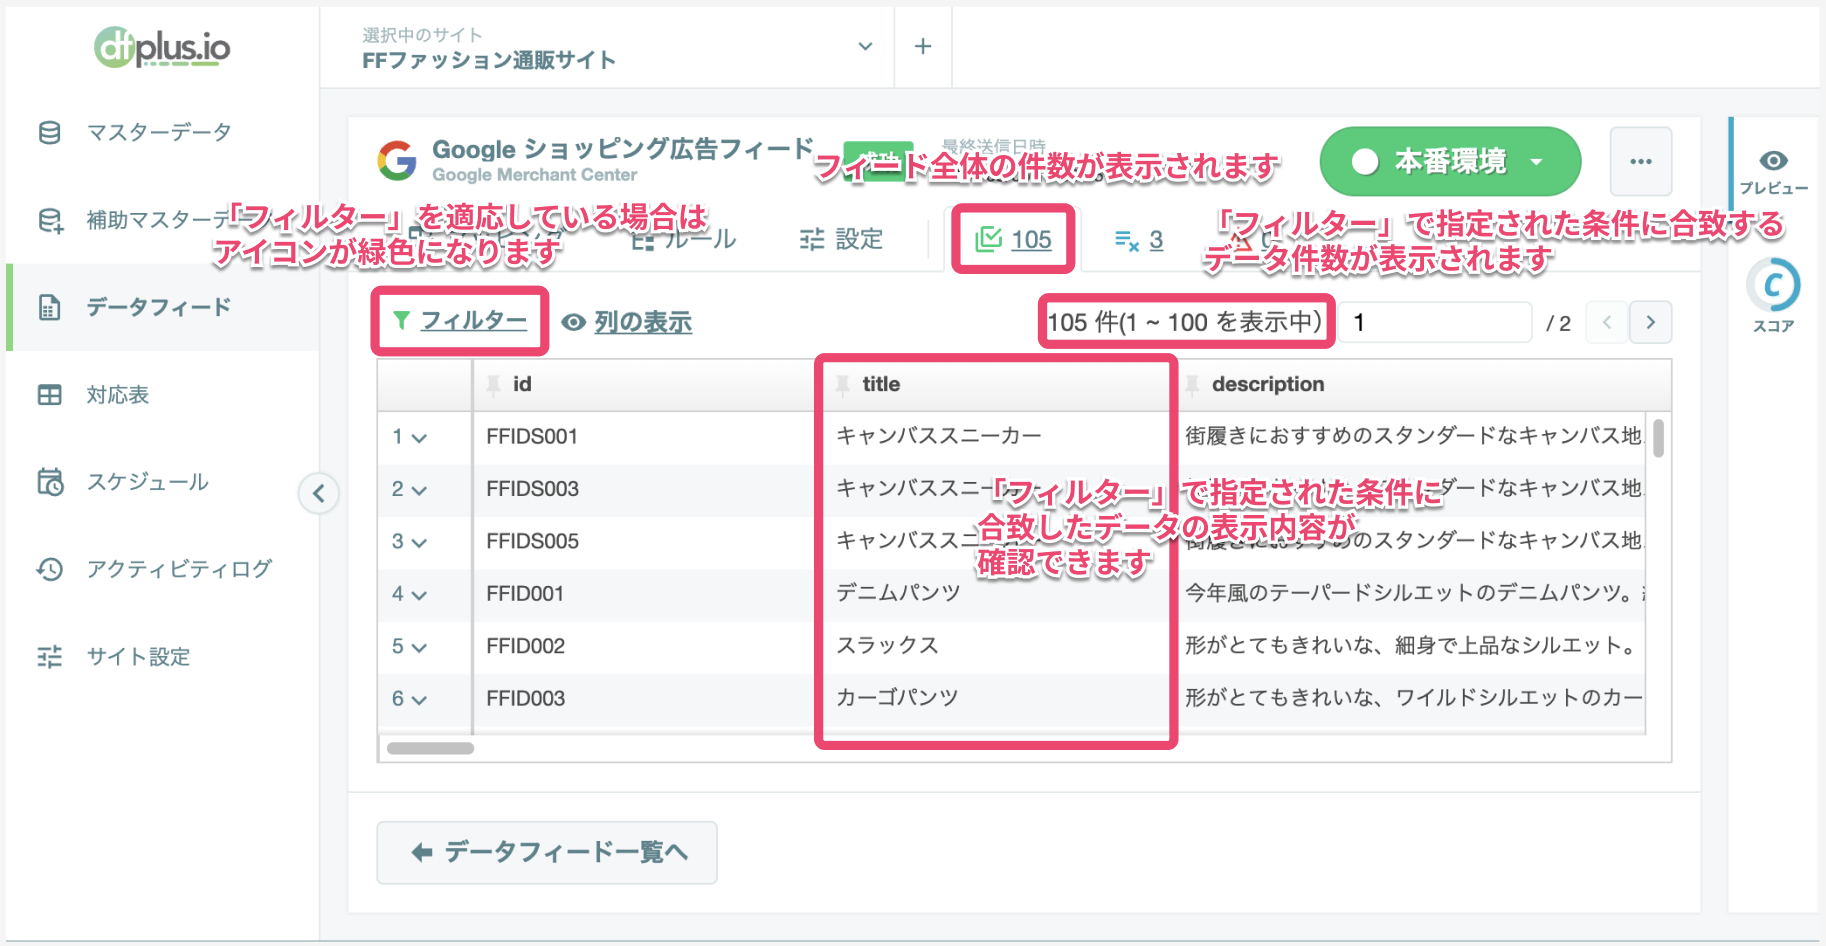Expand row 5 chevron

[x=419, y=648]
